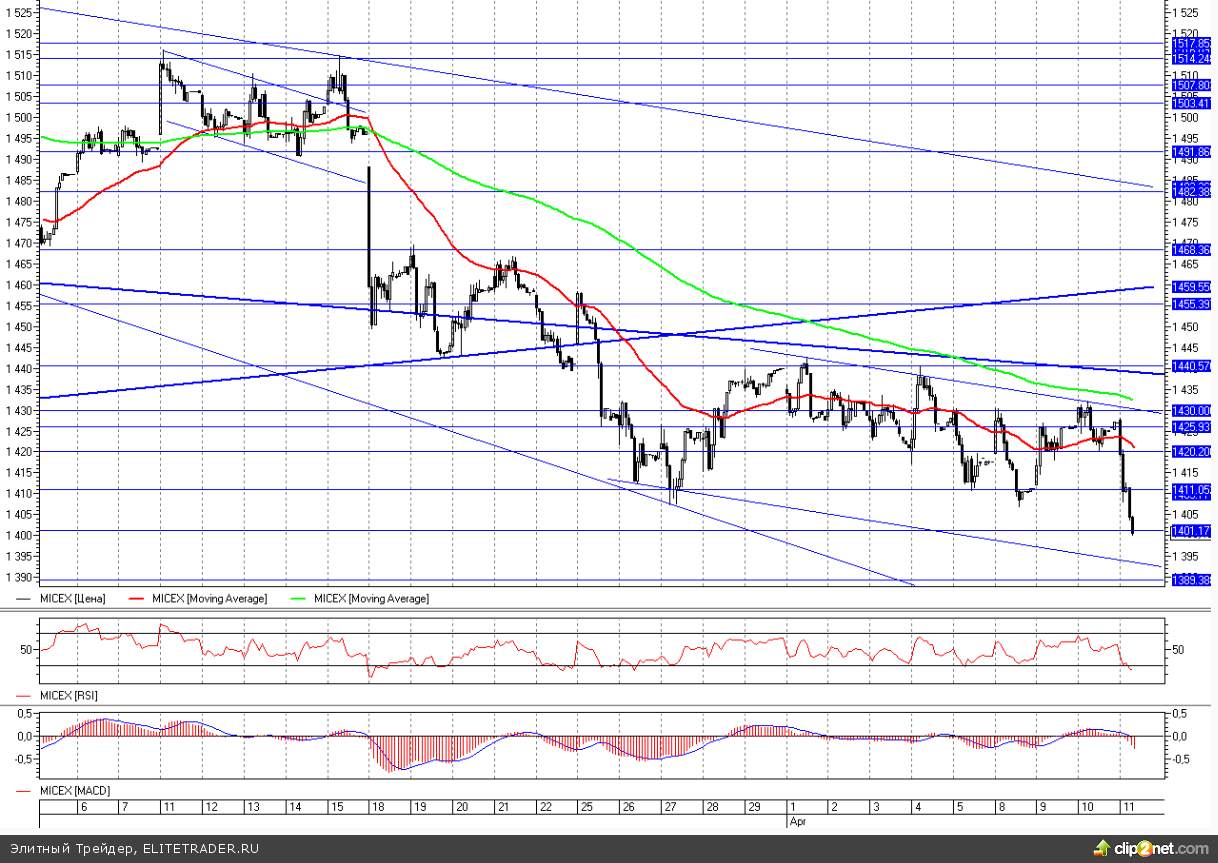Select the MICEX [RSI] legend label

coord(68,694)
